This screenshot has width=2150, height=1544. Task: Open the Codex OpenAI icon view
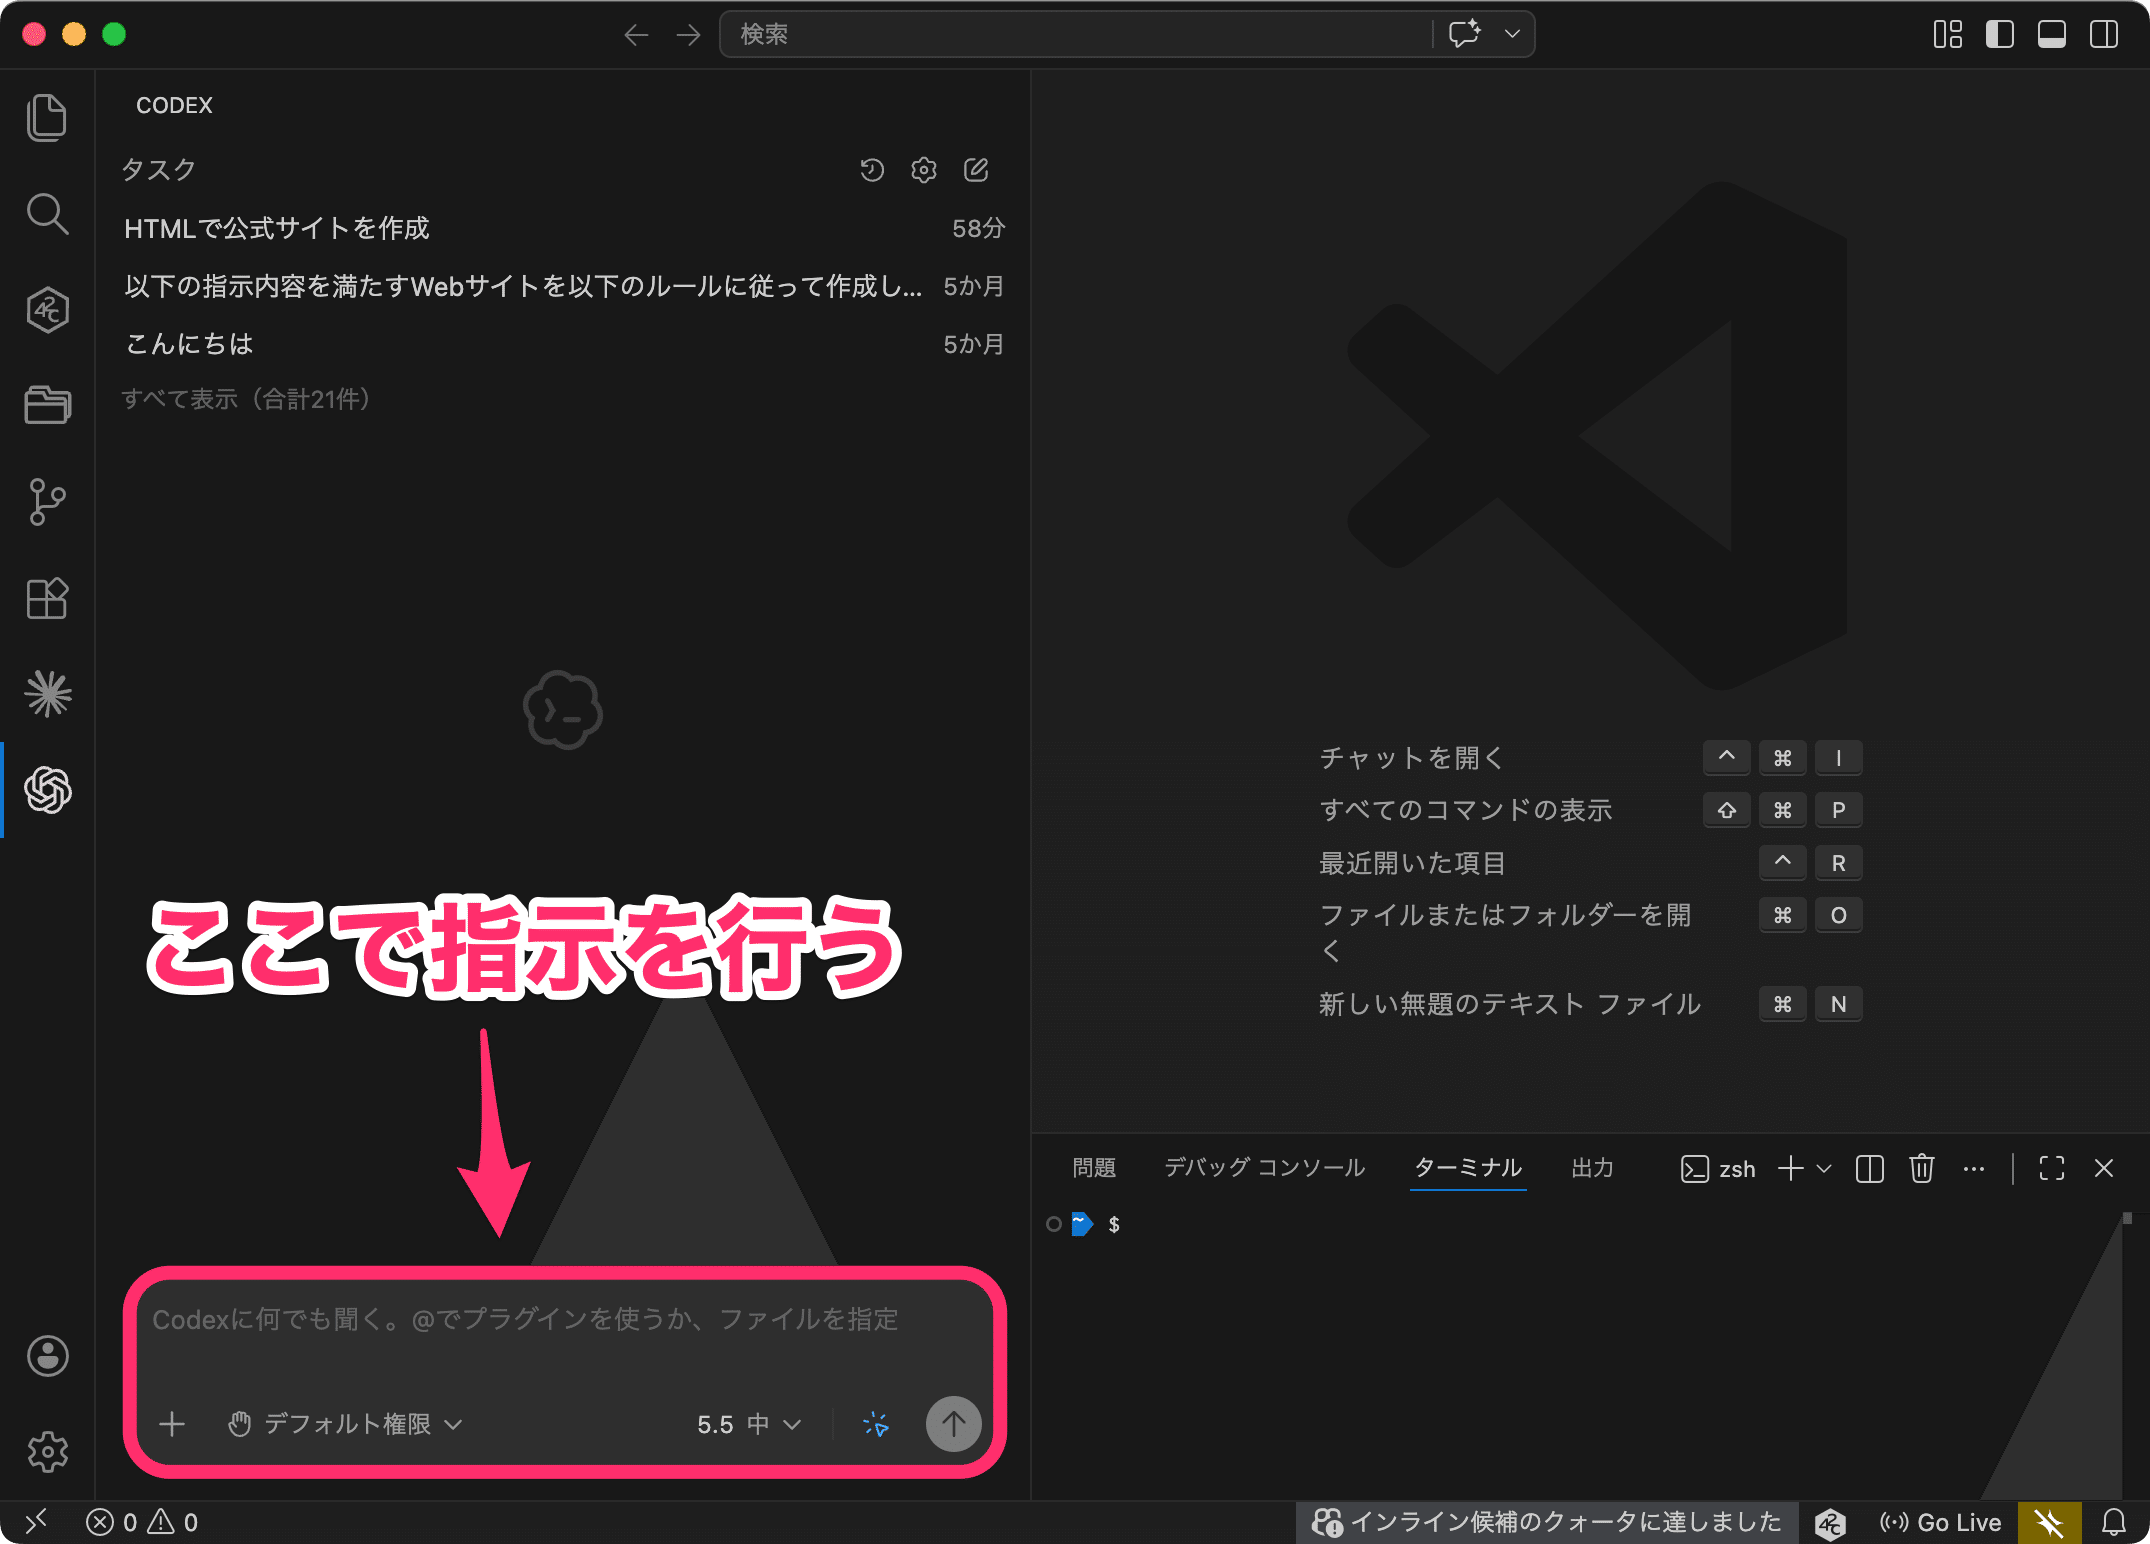[x=47, y=790]
